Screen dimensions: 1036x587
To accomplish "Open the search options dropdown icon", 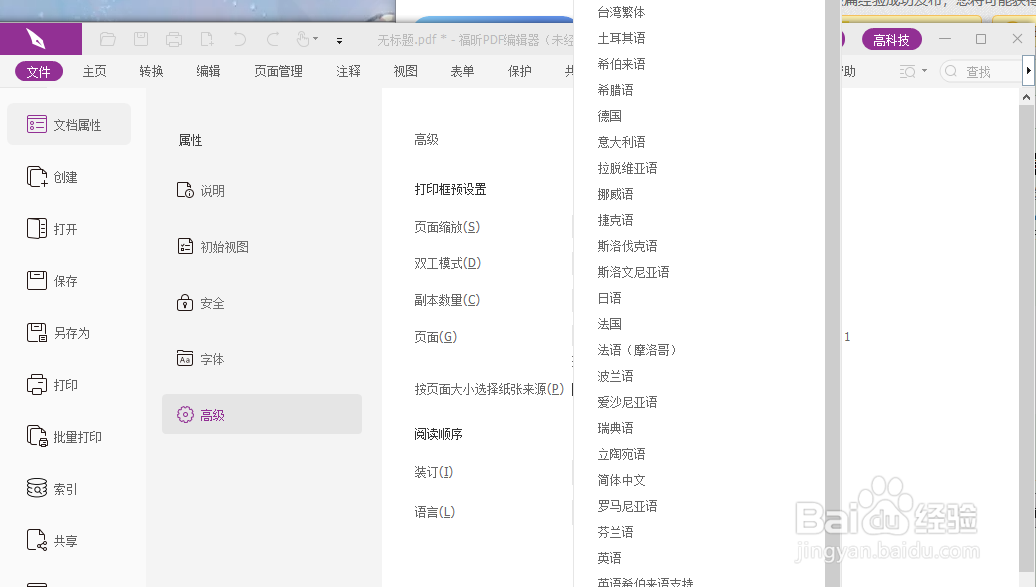I will tap(912, 71).
